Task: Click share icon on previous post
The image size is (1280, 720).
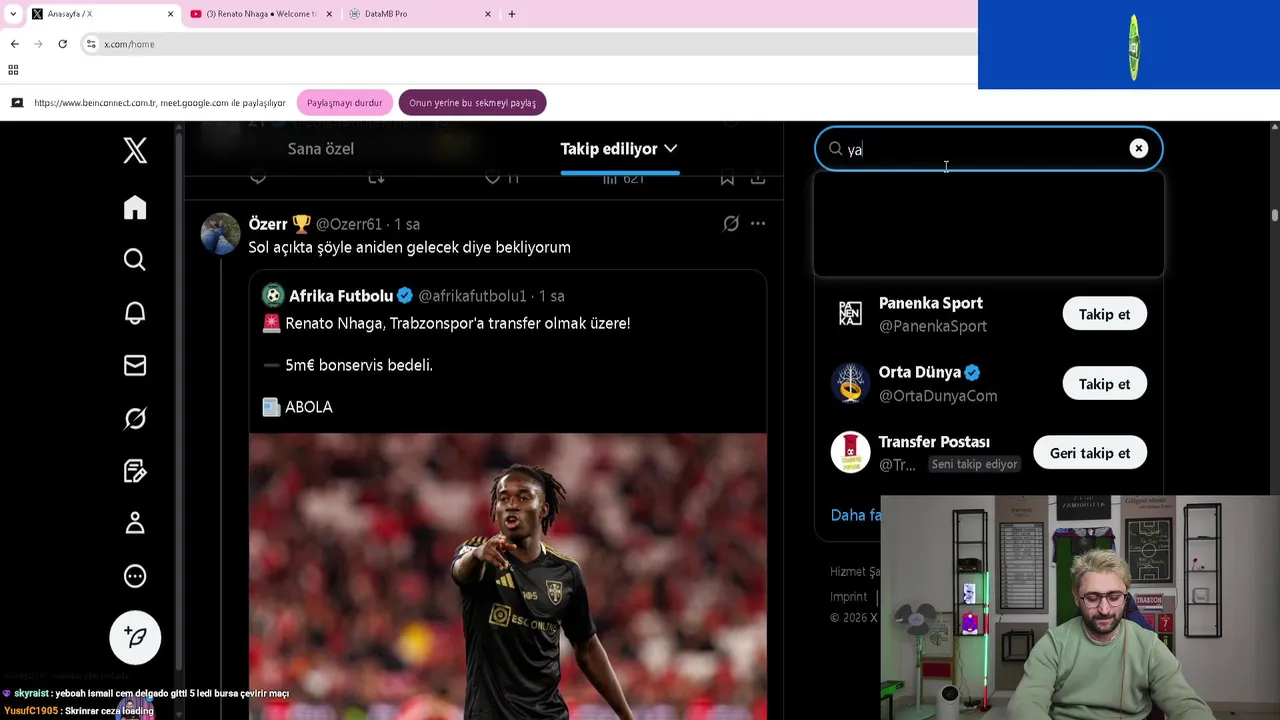Action: pyautogui.click(x=758, y=179)
